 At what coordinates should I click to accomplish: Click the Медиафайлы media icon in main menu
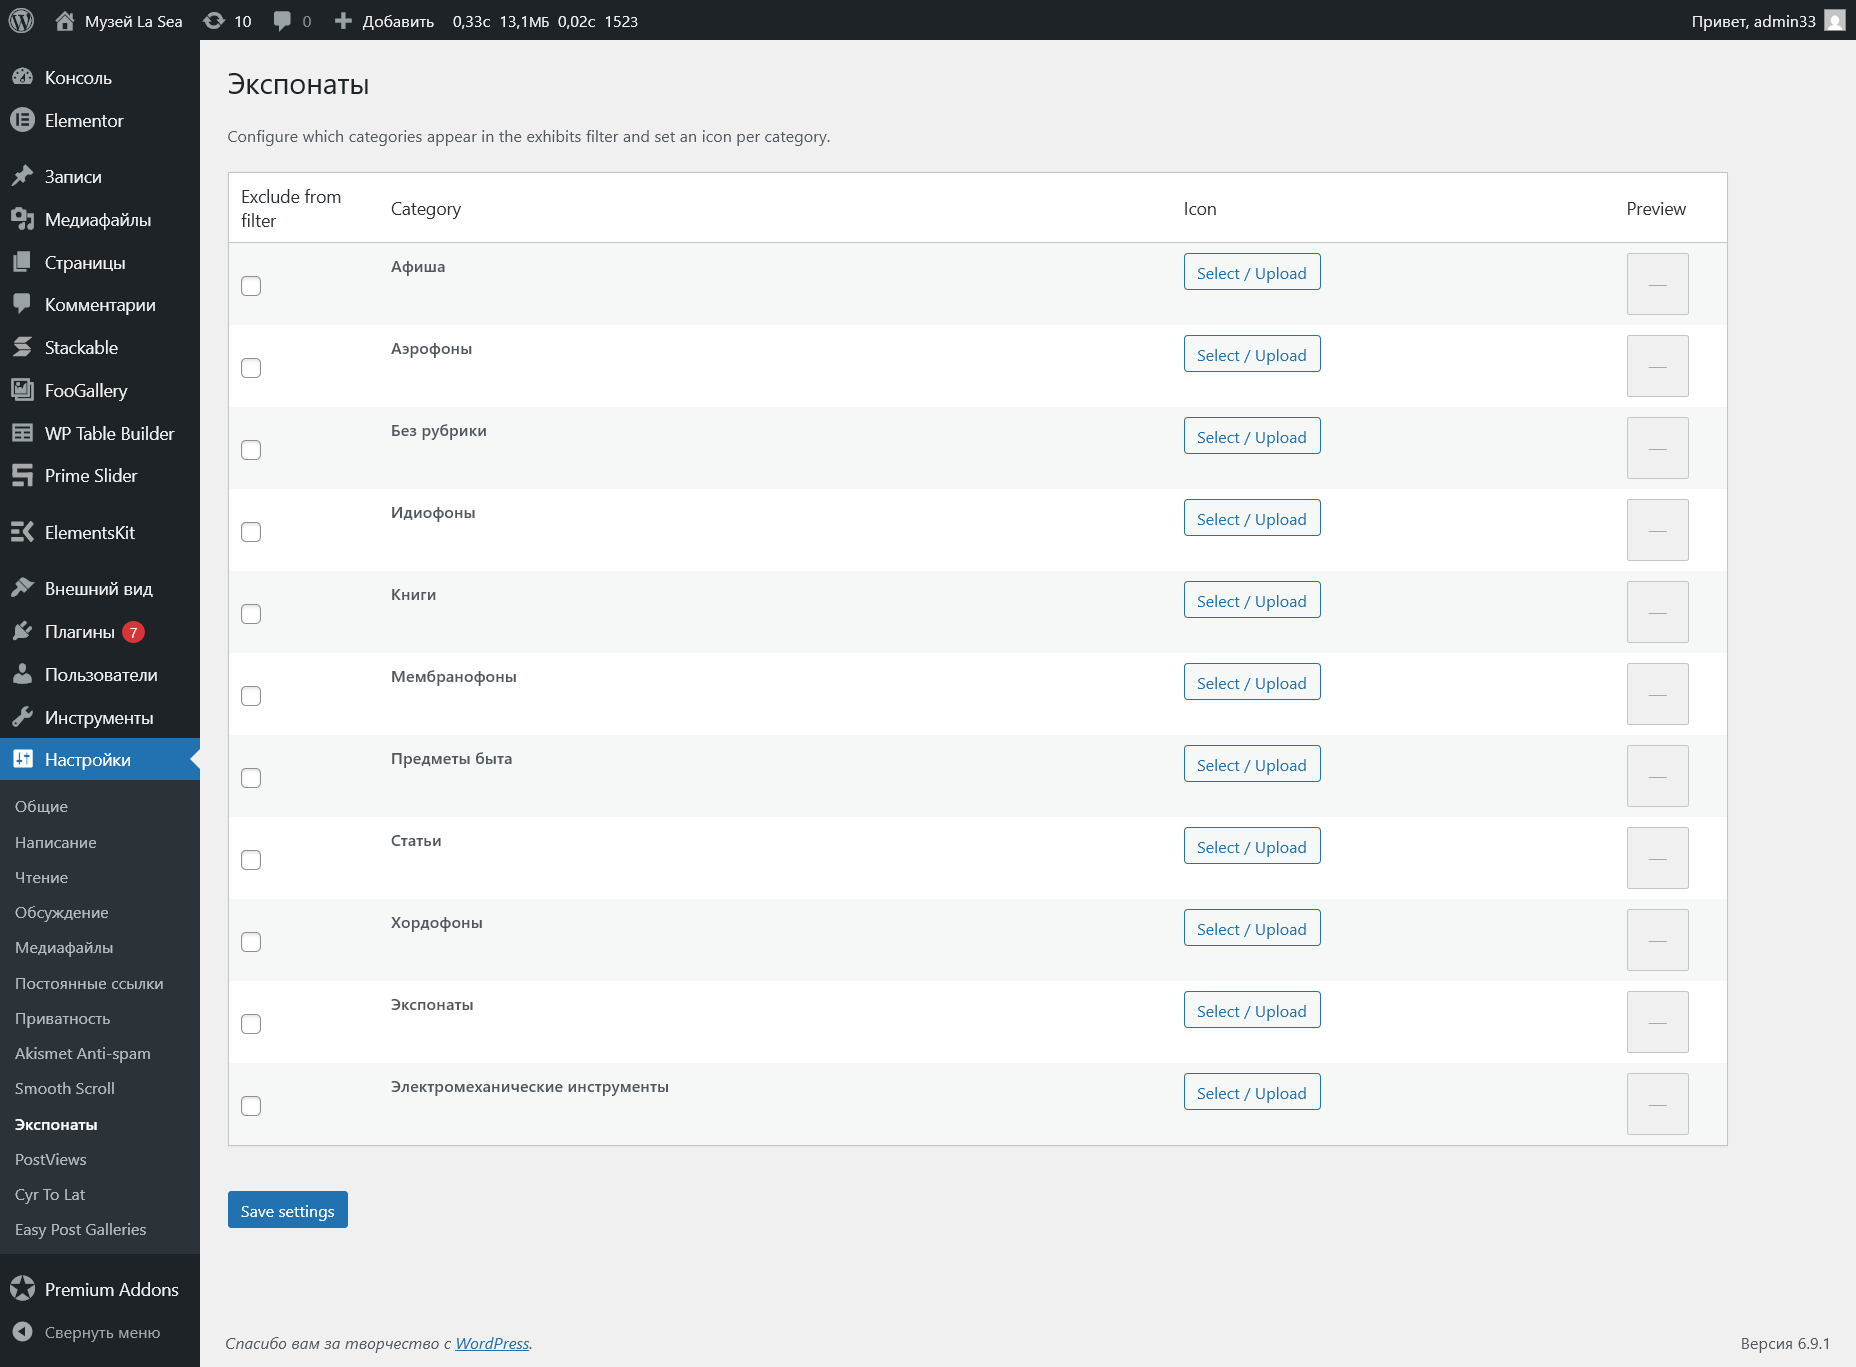22,219
